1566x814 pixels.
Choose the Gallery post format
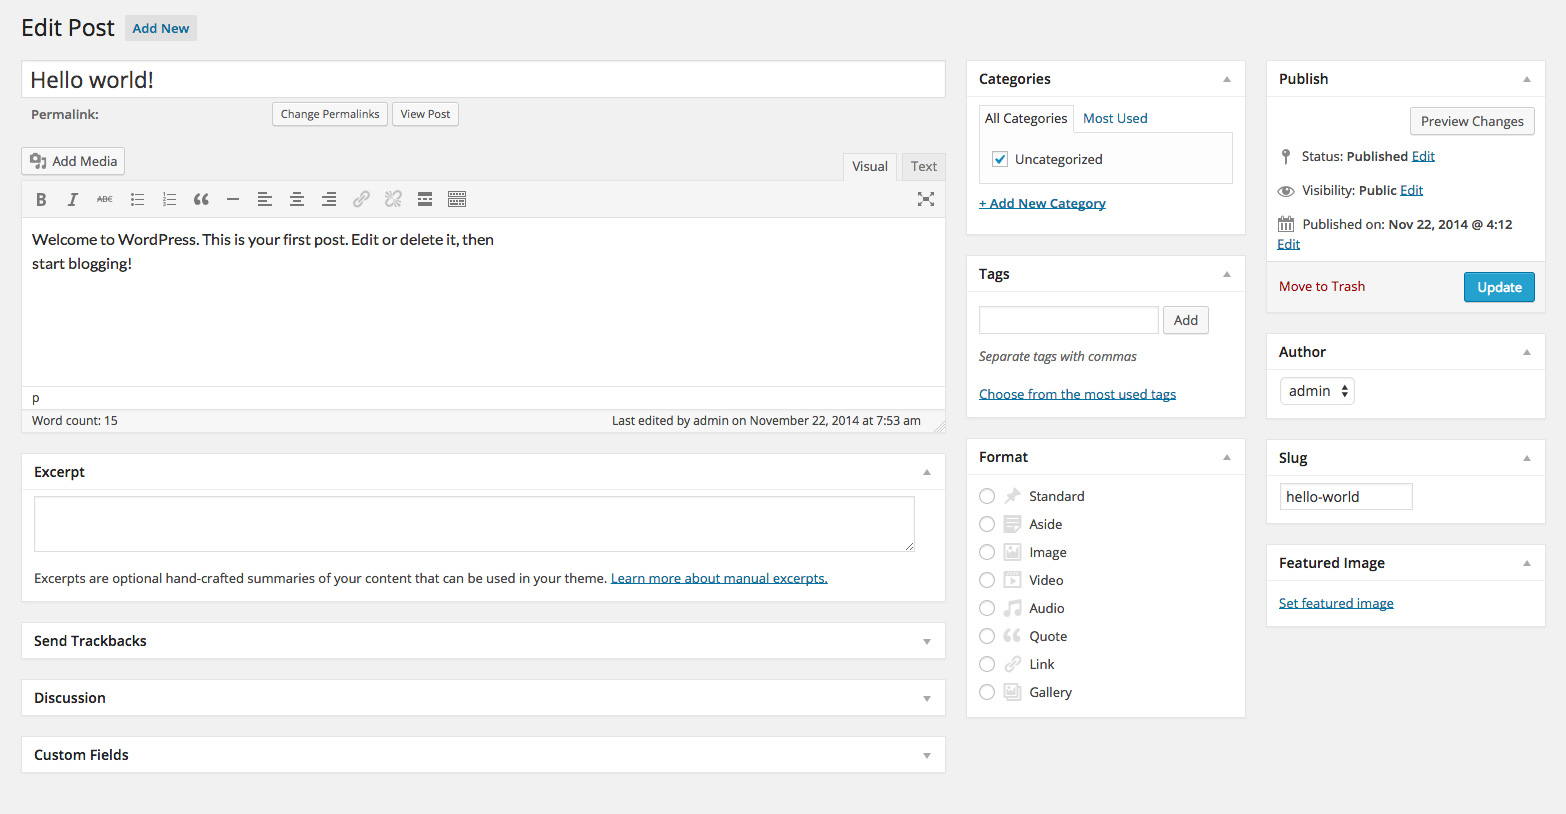(987, 692)
